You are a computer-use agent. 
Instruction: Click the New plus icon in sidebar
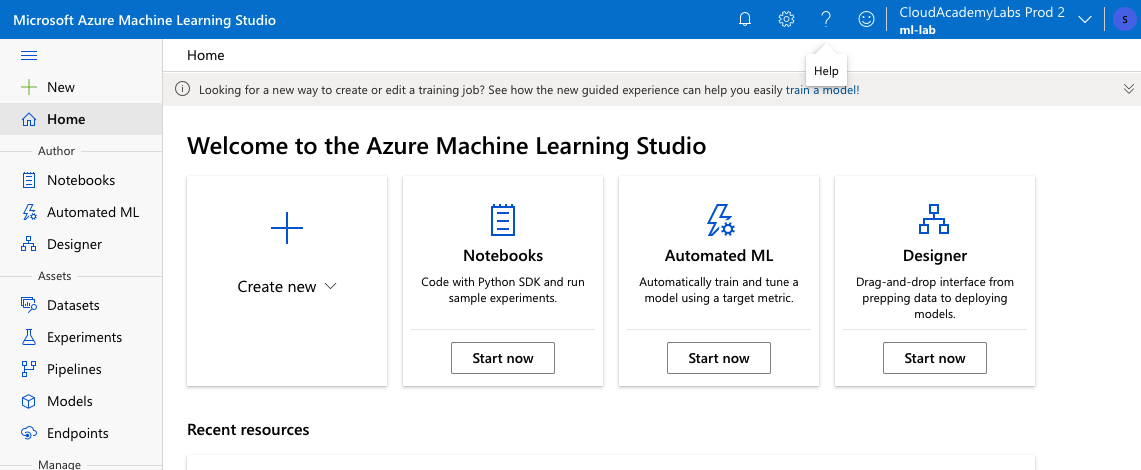(29, 87)
